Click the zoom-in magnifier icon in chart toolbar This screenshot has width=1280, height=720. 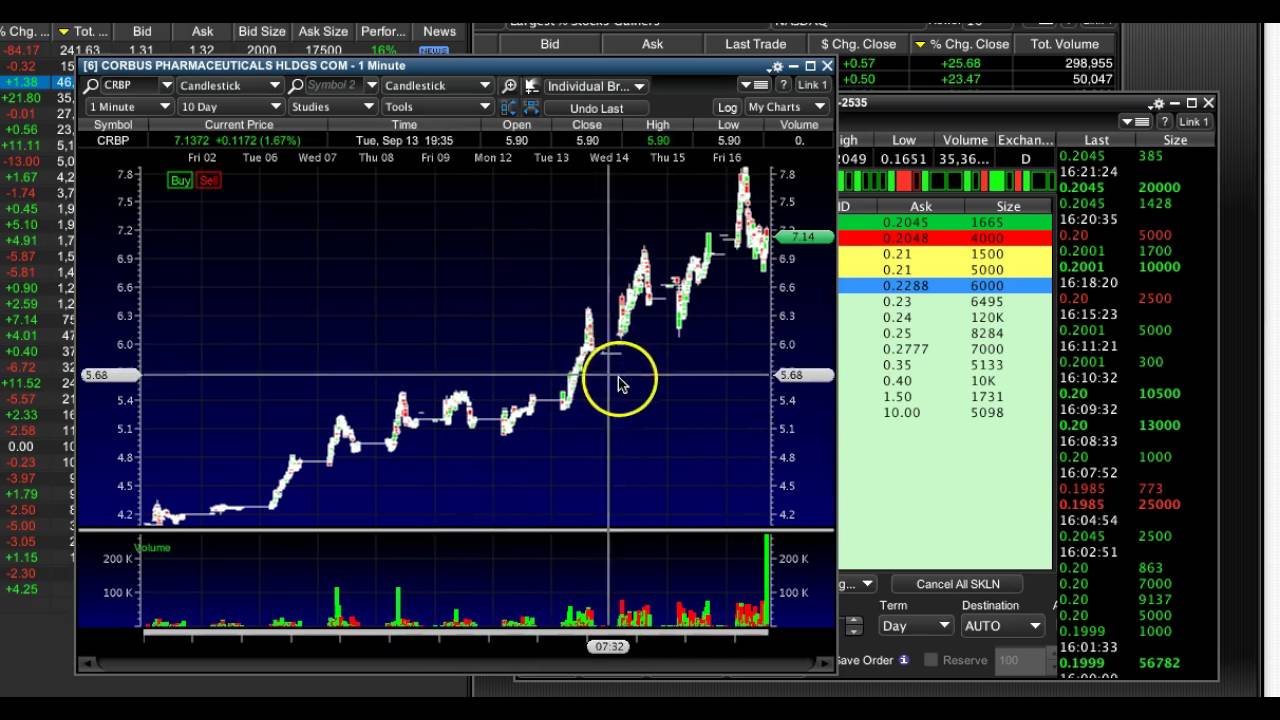(x=509, y=86)
